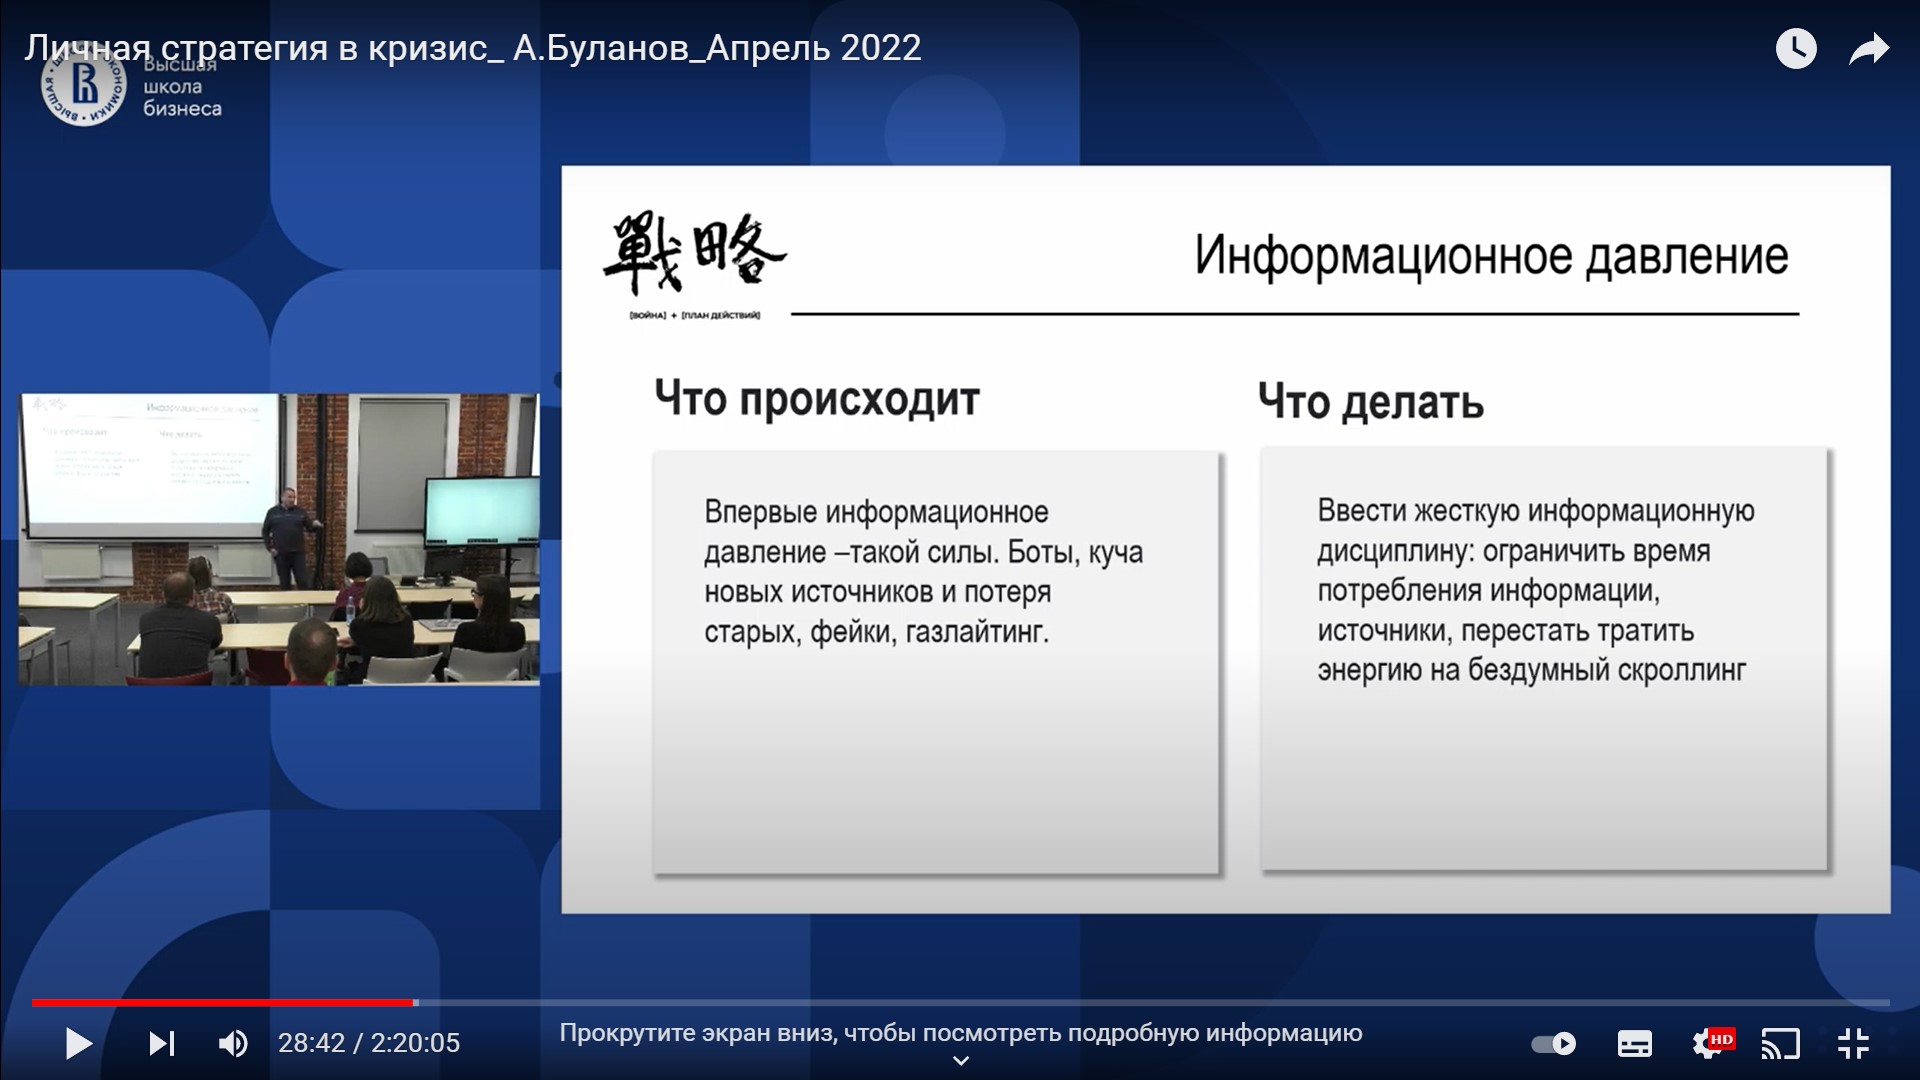Click the slide heading Информационное давление
Image resolution: width=1920 pixels, height=1080 pixels.
[x=1490, y=256]
